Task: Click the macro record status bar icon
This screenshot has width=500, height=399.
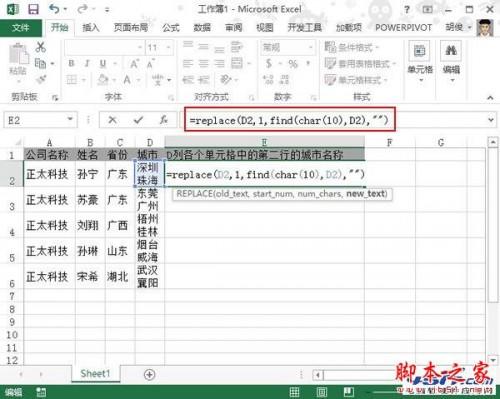Action: [x=41, y=392]
